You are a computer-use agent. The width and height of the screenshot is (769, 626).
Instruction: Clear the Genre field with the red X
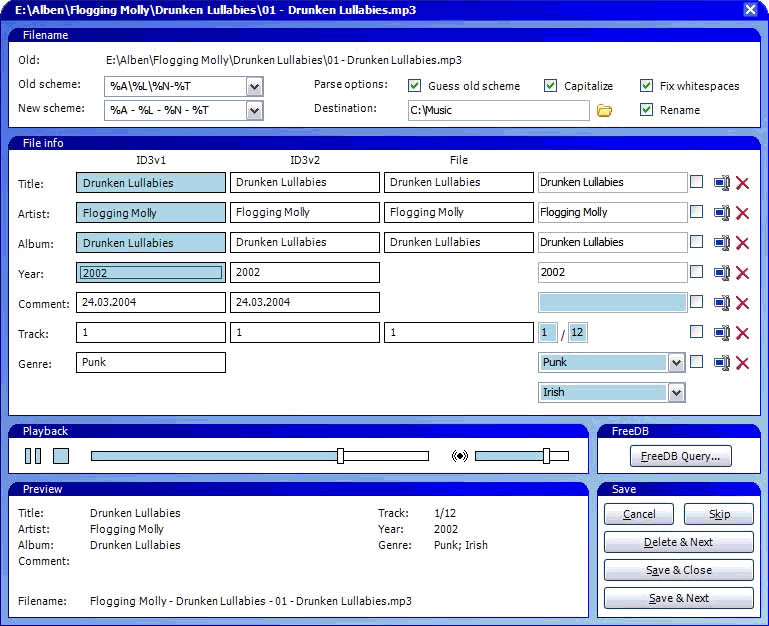tap(743, 363)
